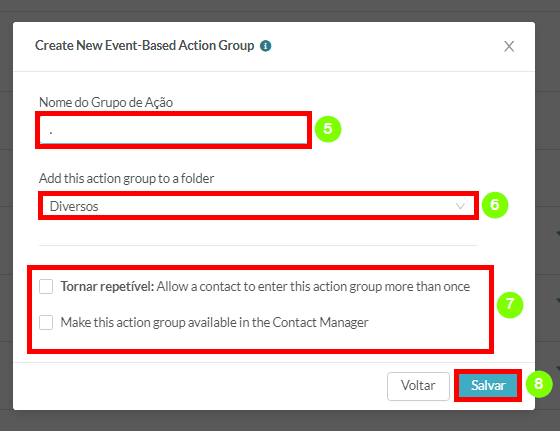This screenshot has width=560, height=431.
Task: Click the bold Tornar repetível label text
Action: coord(107,286)
